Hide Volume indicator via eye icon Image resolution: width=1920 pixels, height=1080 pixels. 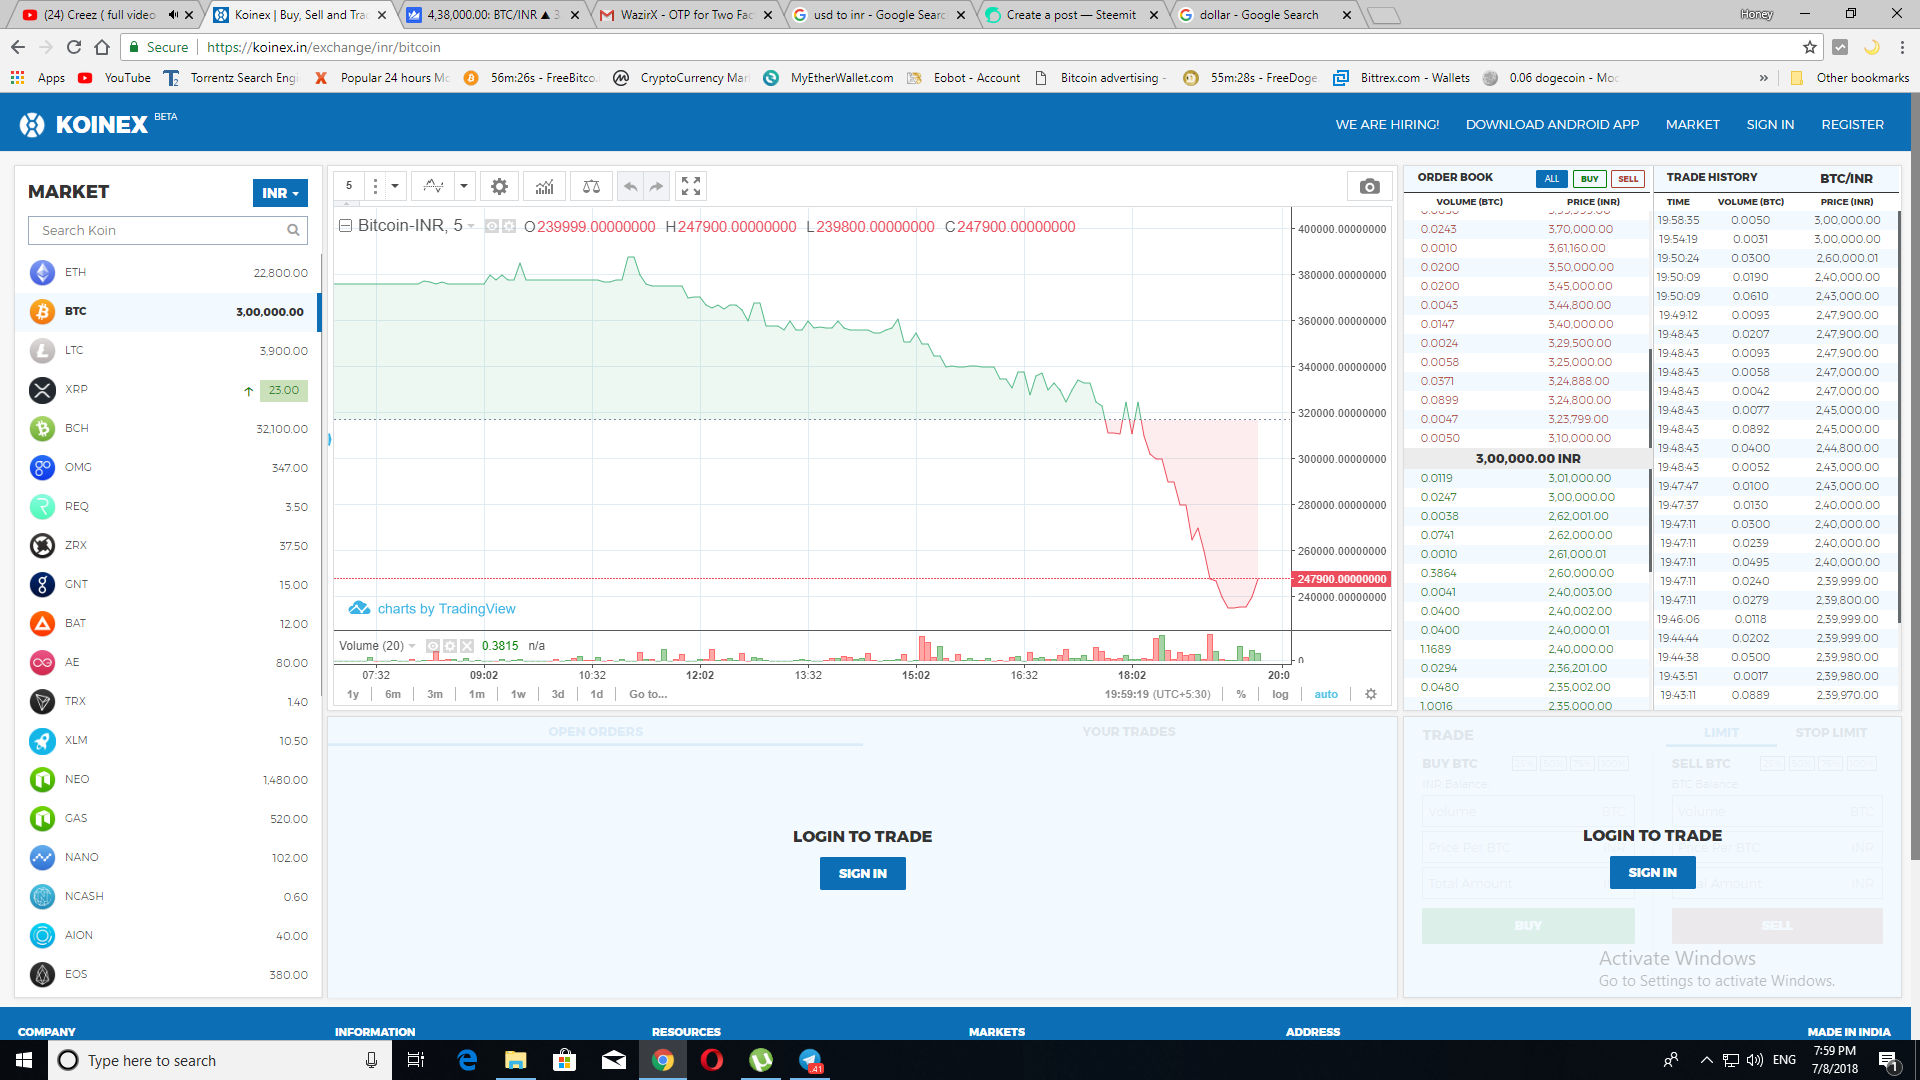click(433, 646)
